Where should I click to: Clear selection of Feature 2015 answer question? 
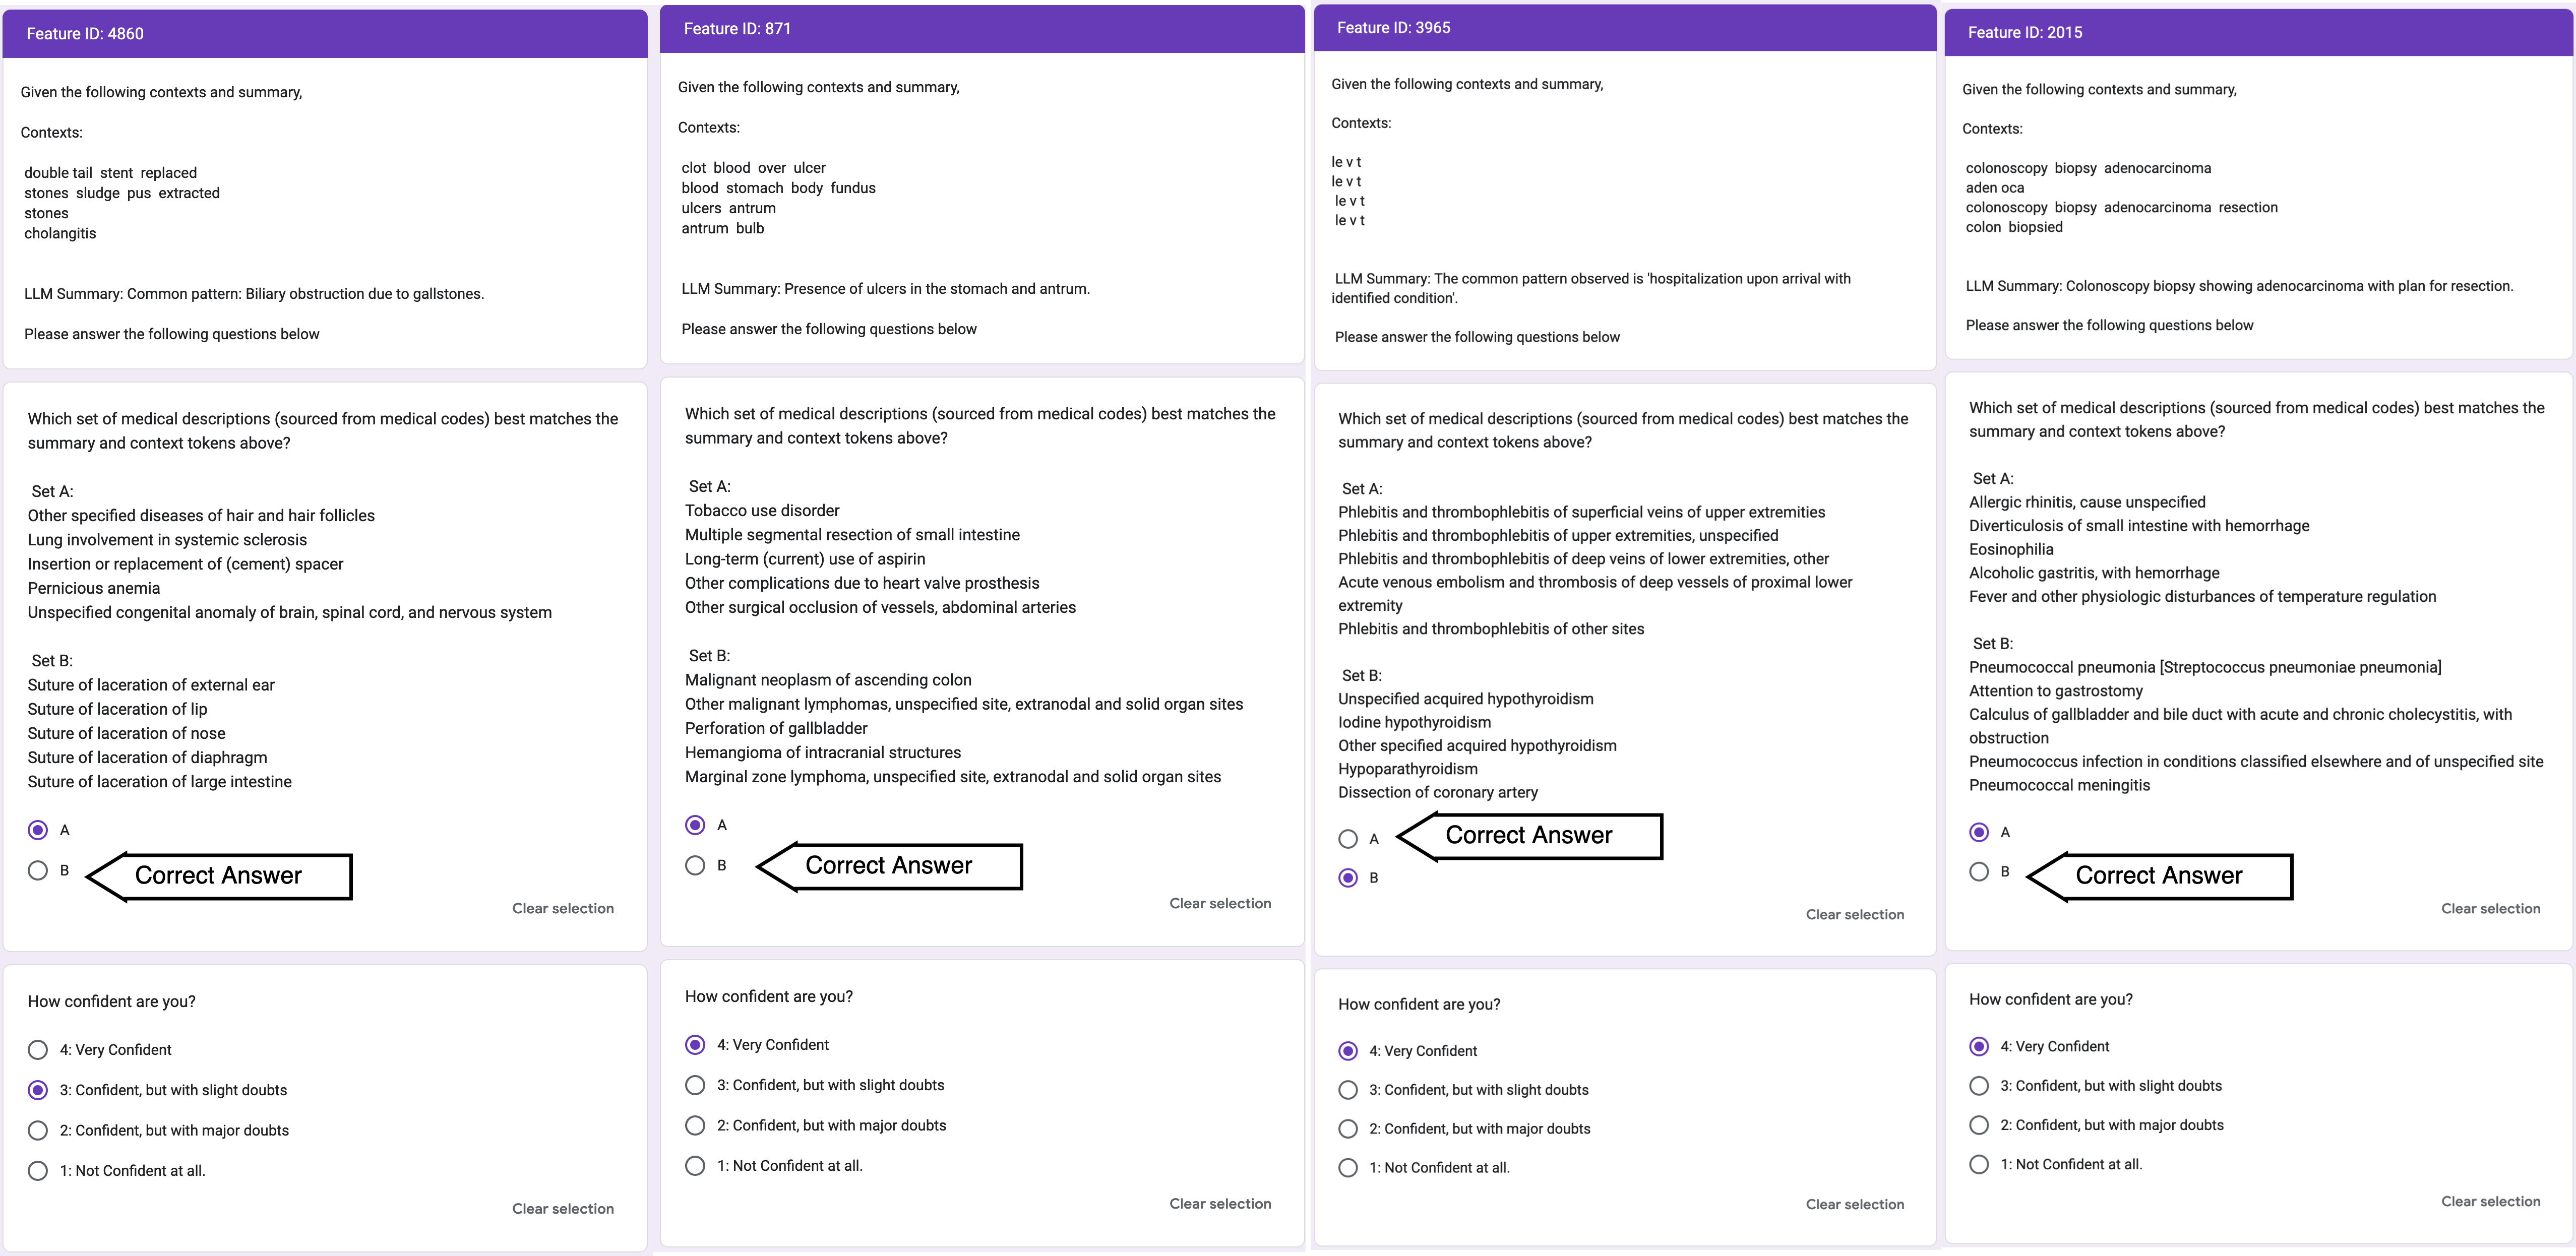[x=2490, y=908]
